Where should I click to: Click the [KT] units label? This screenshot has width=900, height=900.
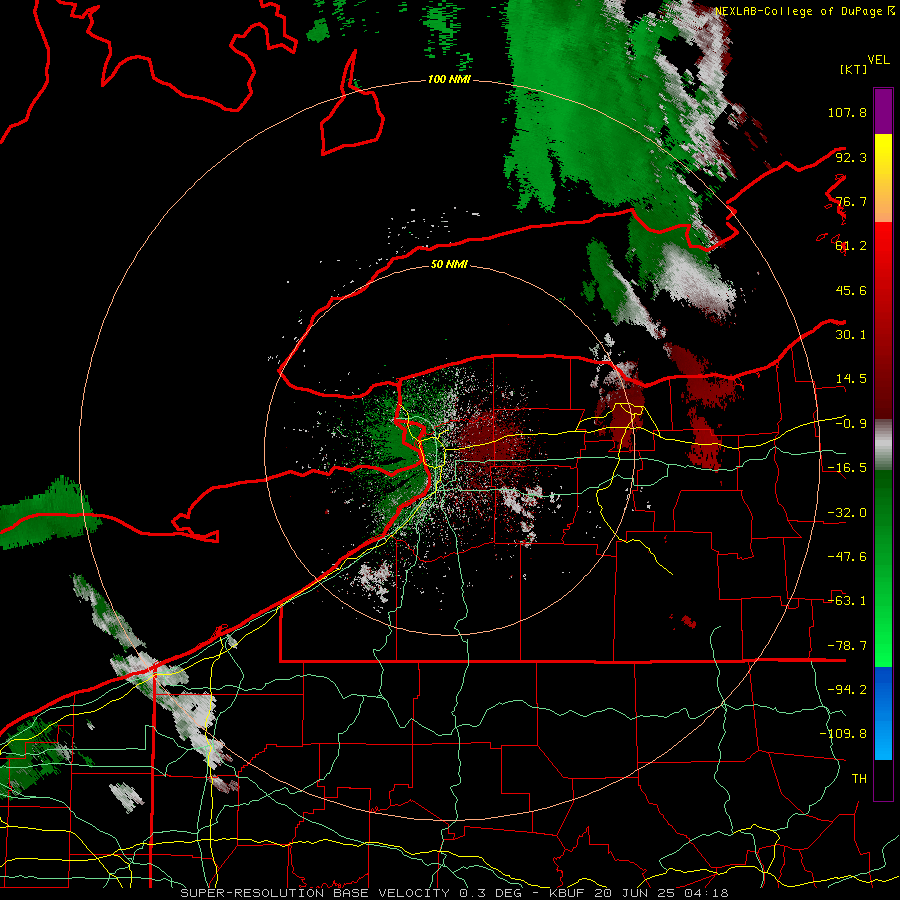[x=853, y=69]
